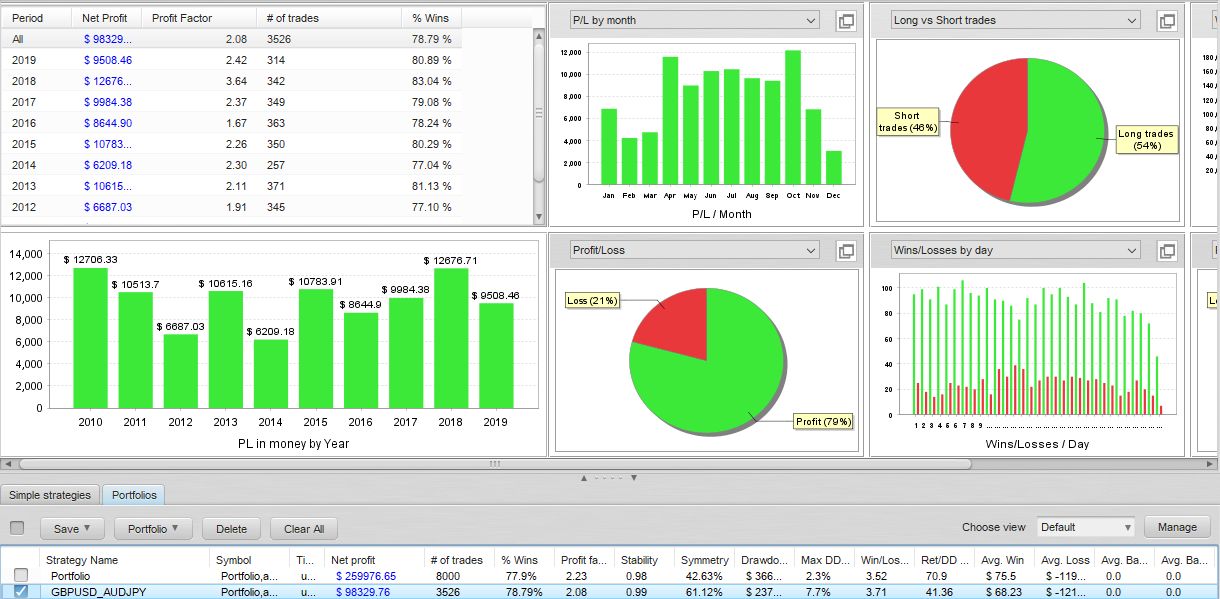
Task: Expand panel using the down splitter arrow
Action: 634,478
